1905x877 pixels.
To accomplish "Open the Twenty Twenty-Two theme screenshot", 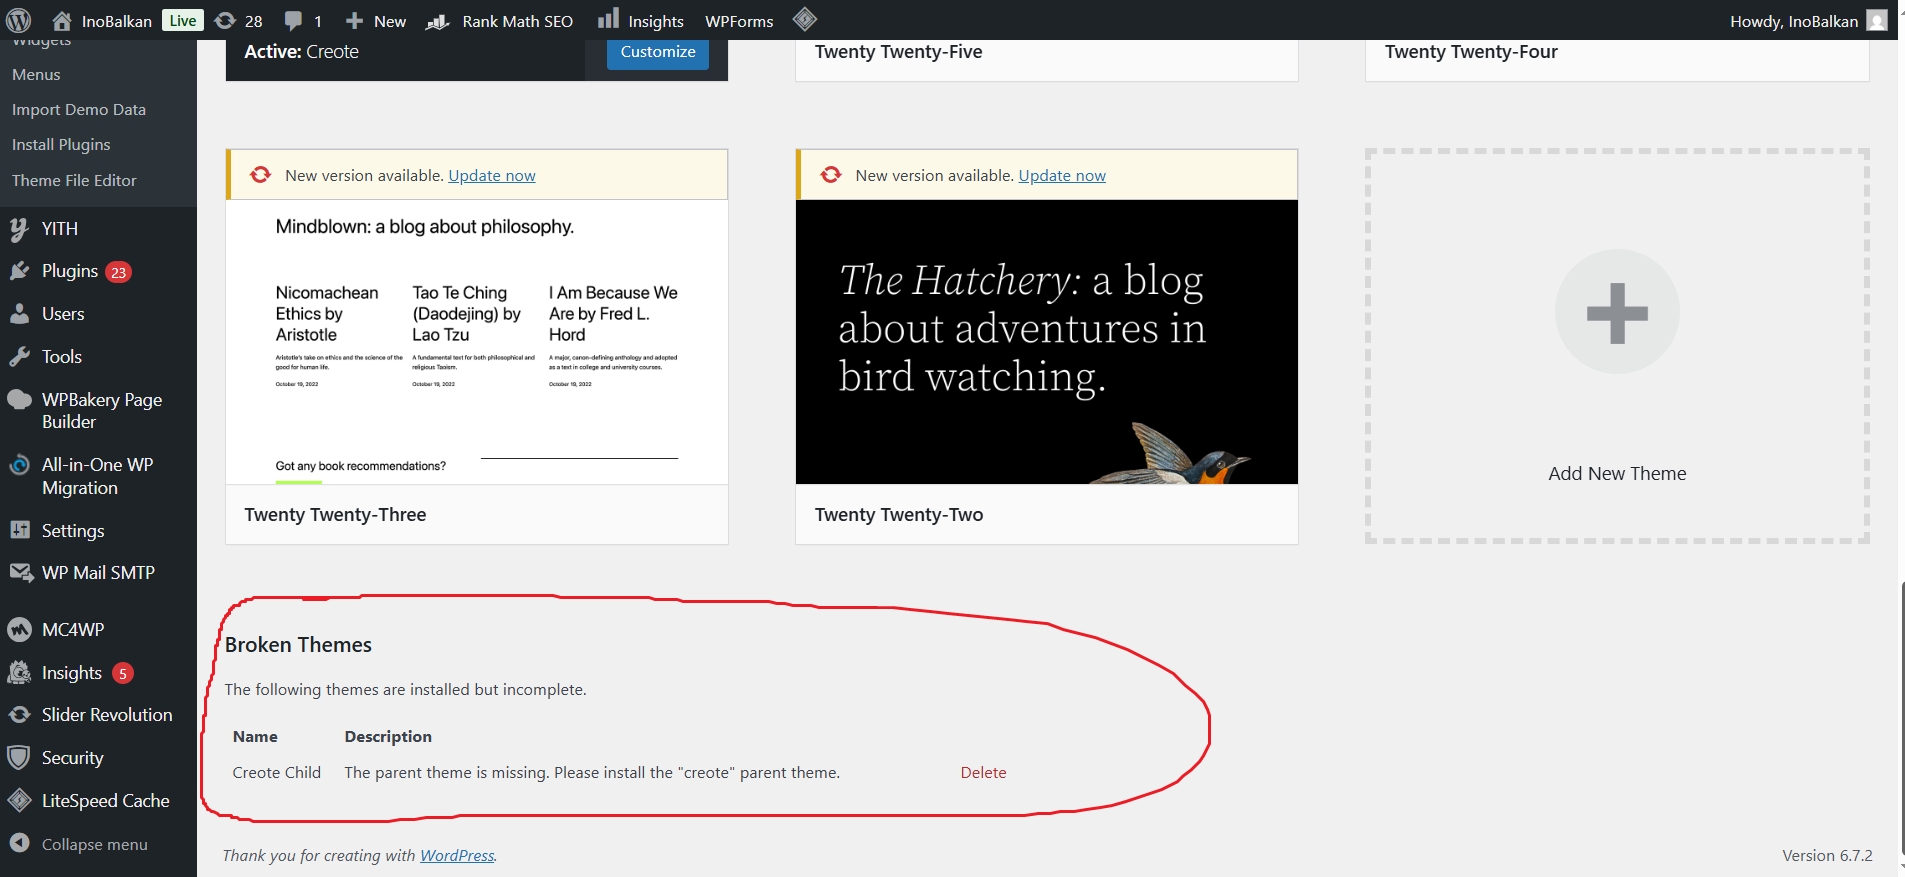I will (x=1047, y=342).
